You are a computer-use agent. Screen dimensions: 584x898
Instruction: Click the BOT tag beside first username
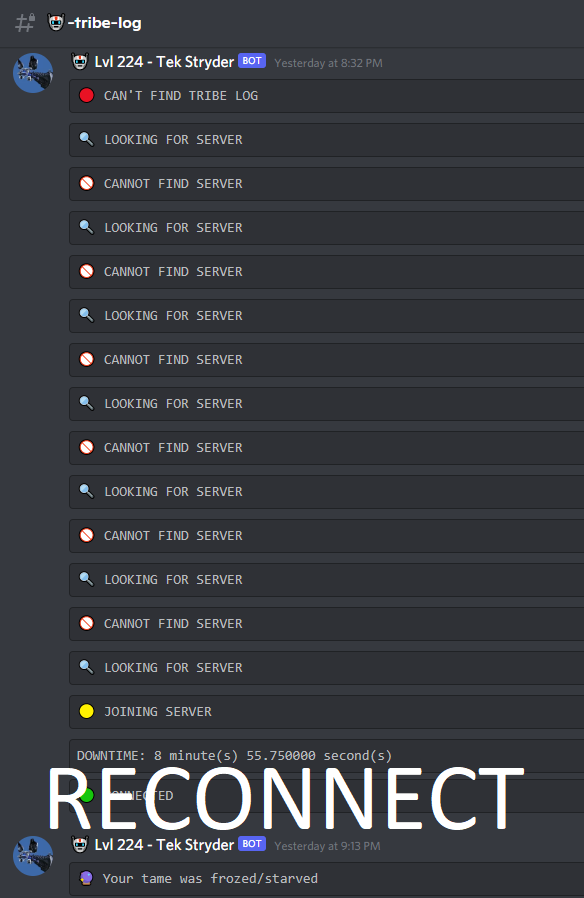pyautogui.click(x=252, y=61)
